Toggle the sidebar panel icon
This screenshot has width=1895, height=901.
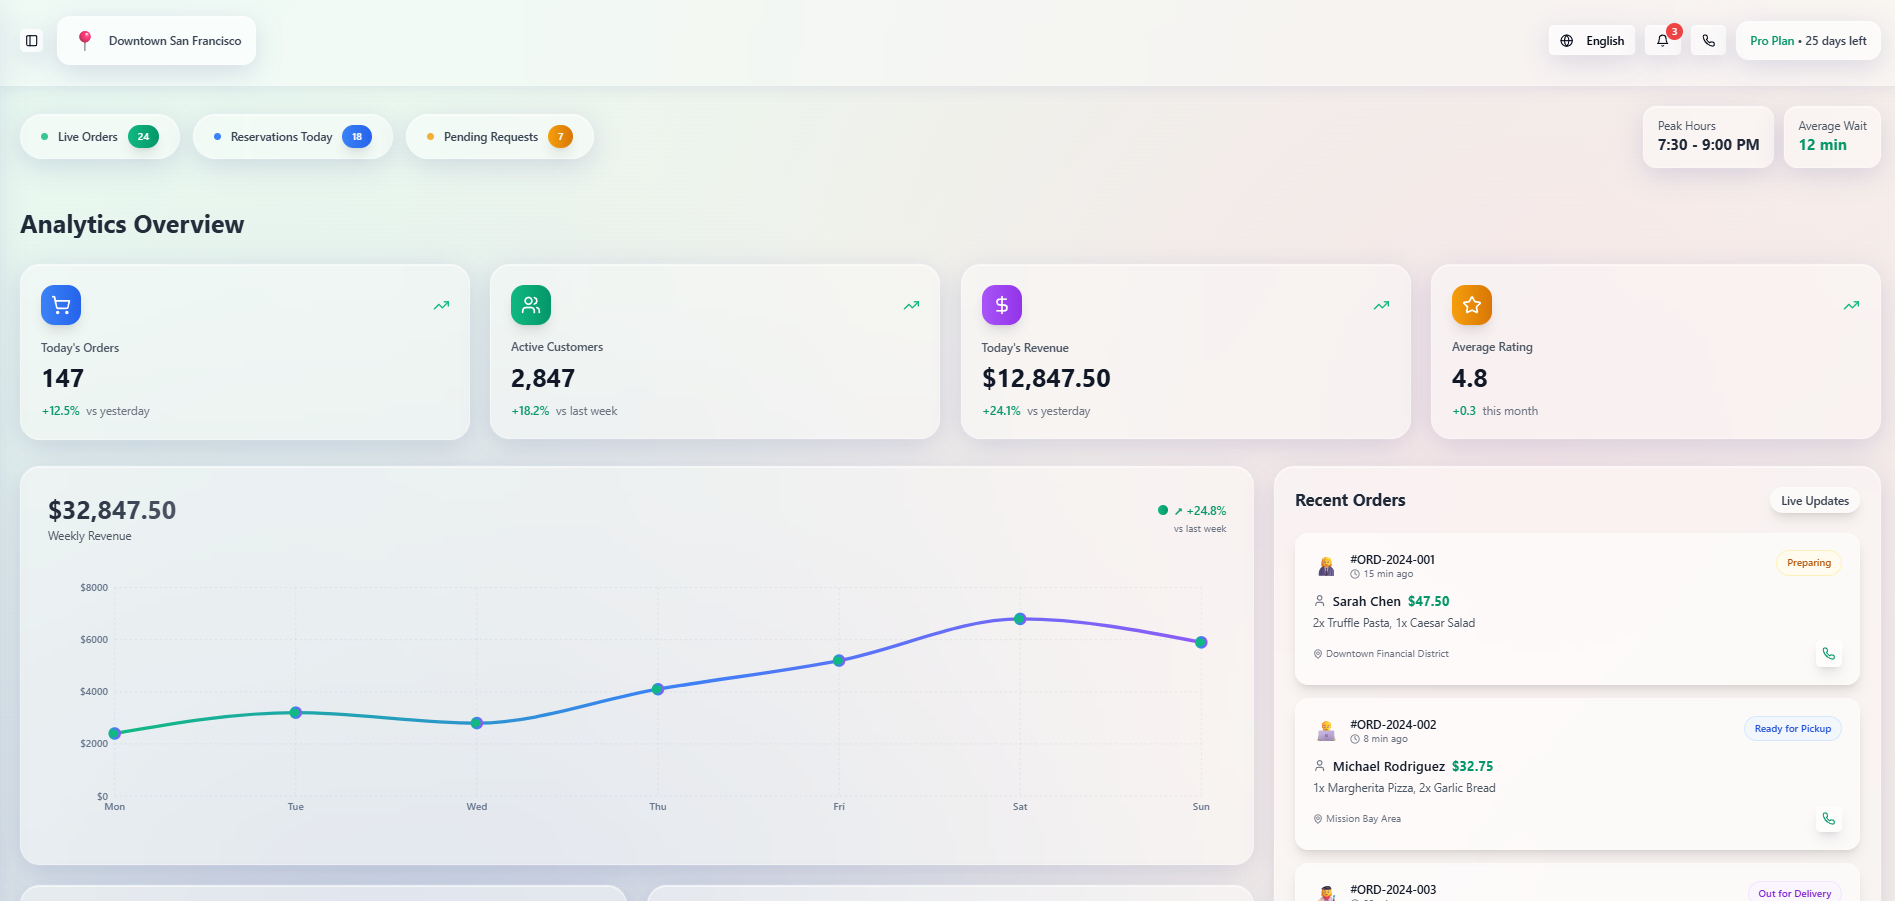32,41
